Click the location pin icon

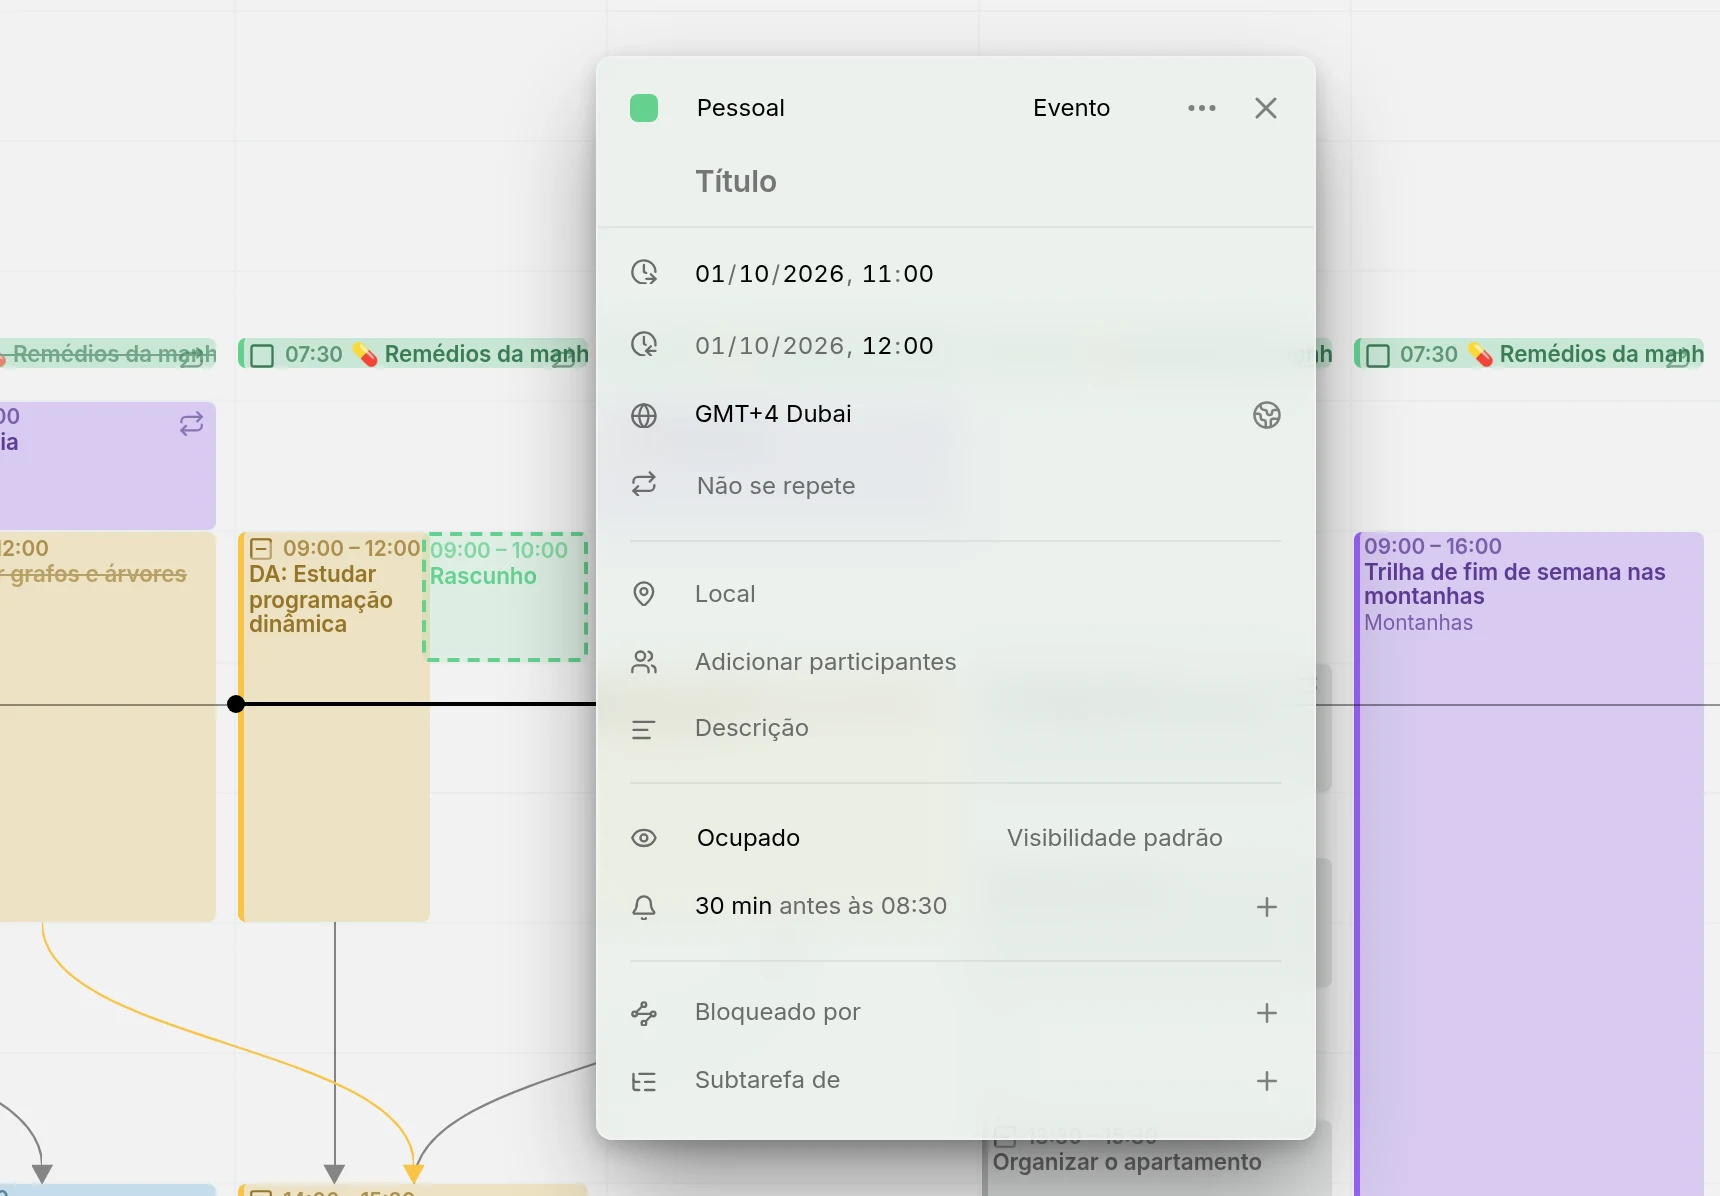pyautogui.click(x=644, y=594)
